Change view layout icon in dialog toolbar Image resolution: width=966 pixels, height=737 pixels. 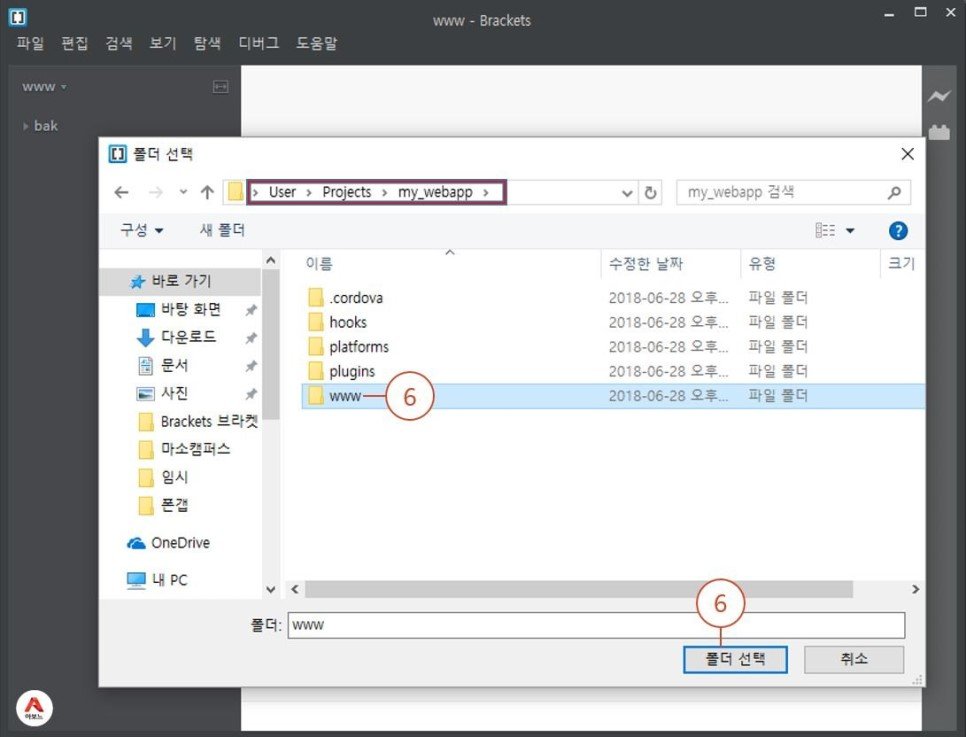click(825, 230)
